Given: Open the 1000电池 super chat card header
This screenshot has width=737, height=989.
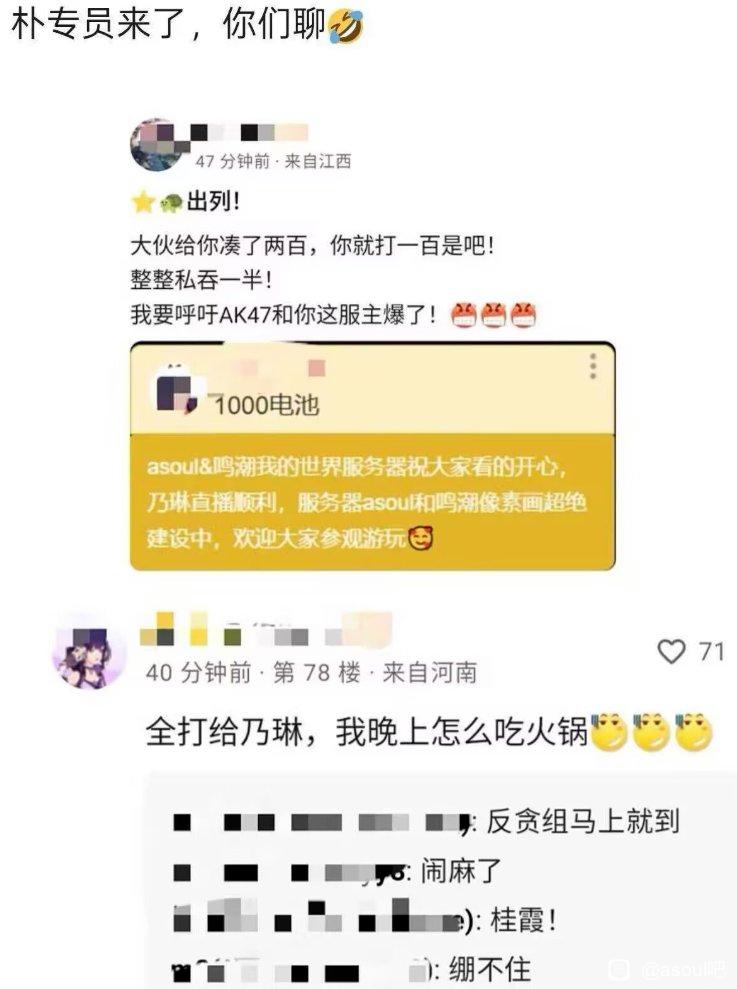Looking at the screenshot, I should click(x=372, y=388).
